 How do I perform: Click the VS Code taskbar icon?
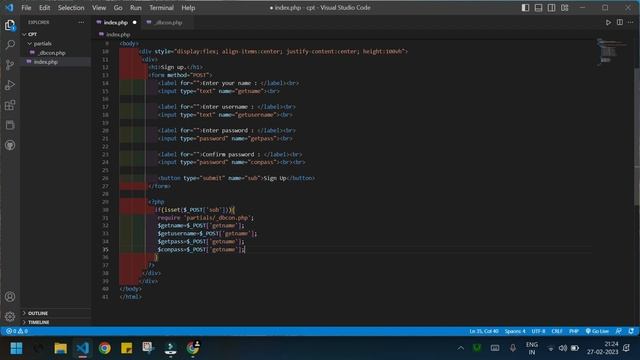click(x=82, y=348)
